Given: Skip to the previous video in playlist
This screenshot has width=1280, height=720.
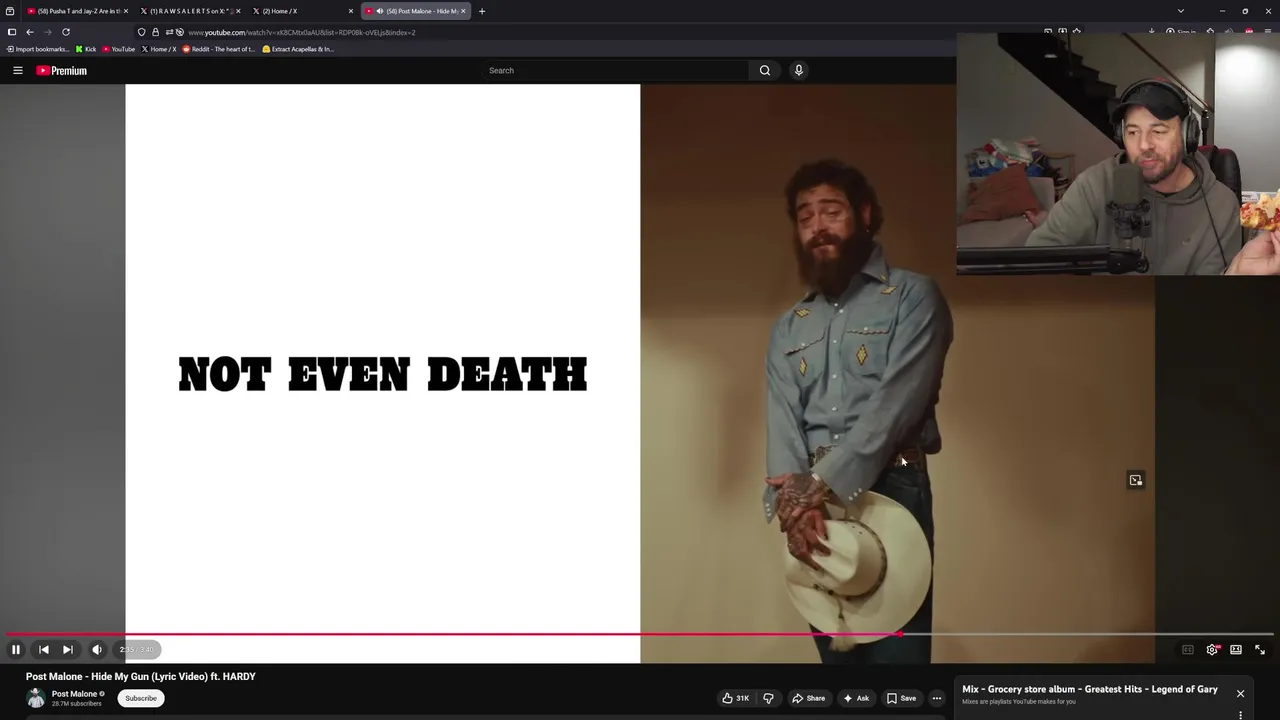Looking at the screenshot, I should click(x=44, y=650).
